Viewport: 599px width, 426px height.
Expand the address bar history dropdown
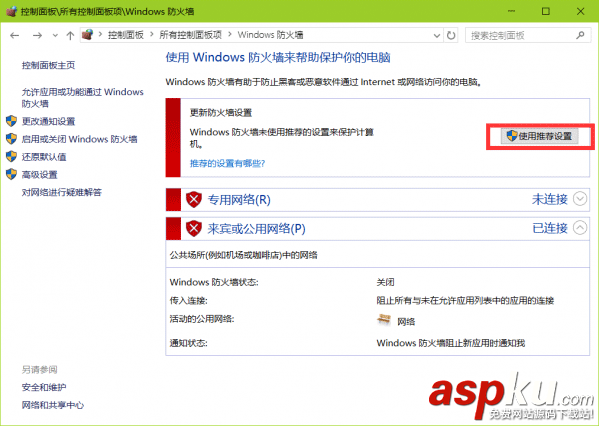point(437,36)
